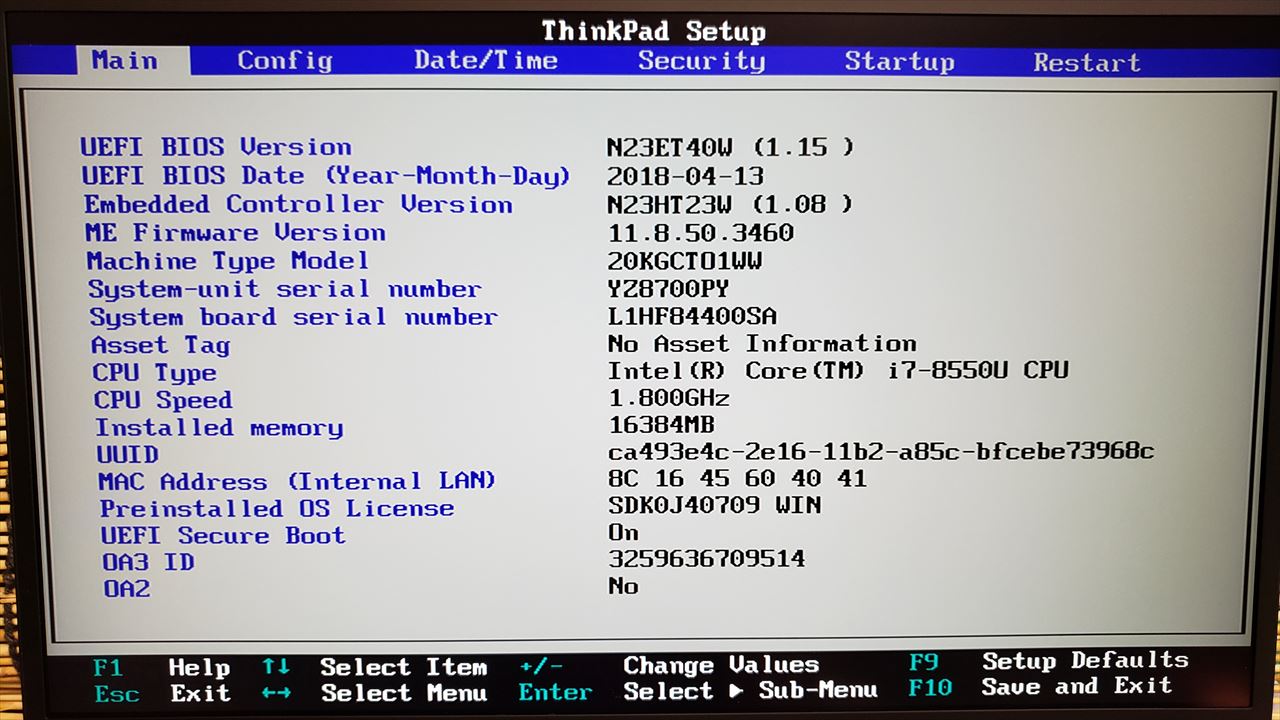1280x720 pixels.
Task: Select the CPU Type label
Action: tap(154, 373)
